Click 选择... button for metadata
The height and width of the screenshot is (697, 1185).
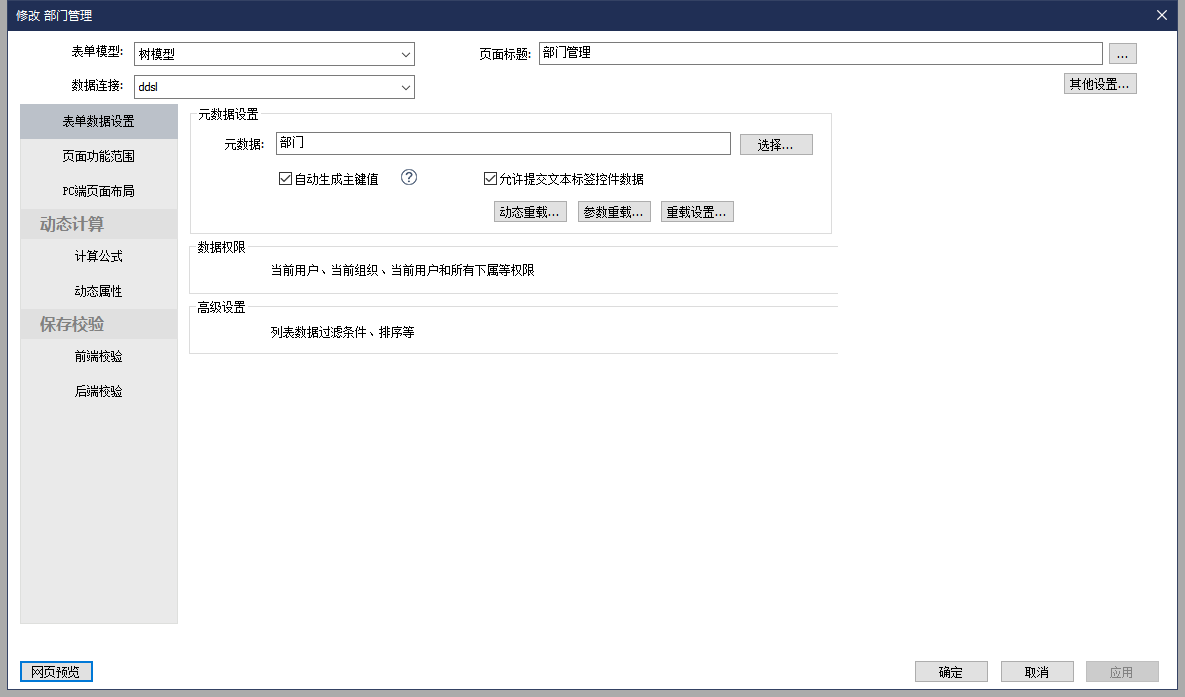pos(776,145)
